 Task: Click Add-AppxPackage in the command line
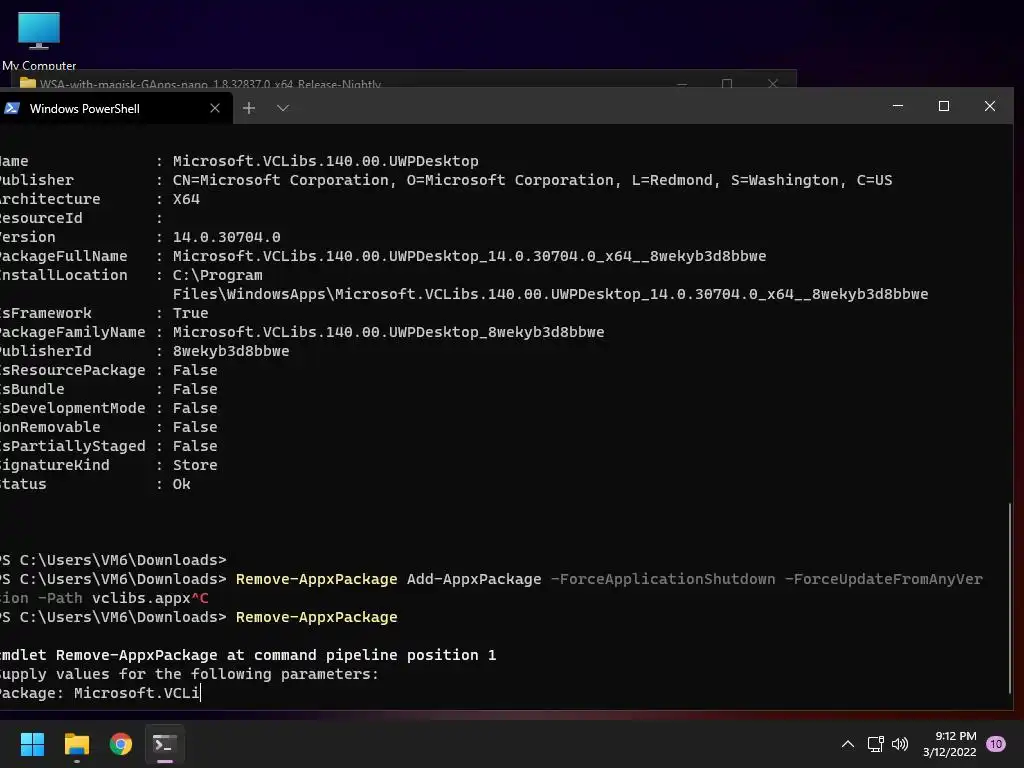474,579
